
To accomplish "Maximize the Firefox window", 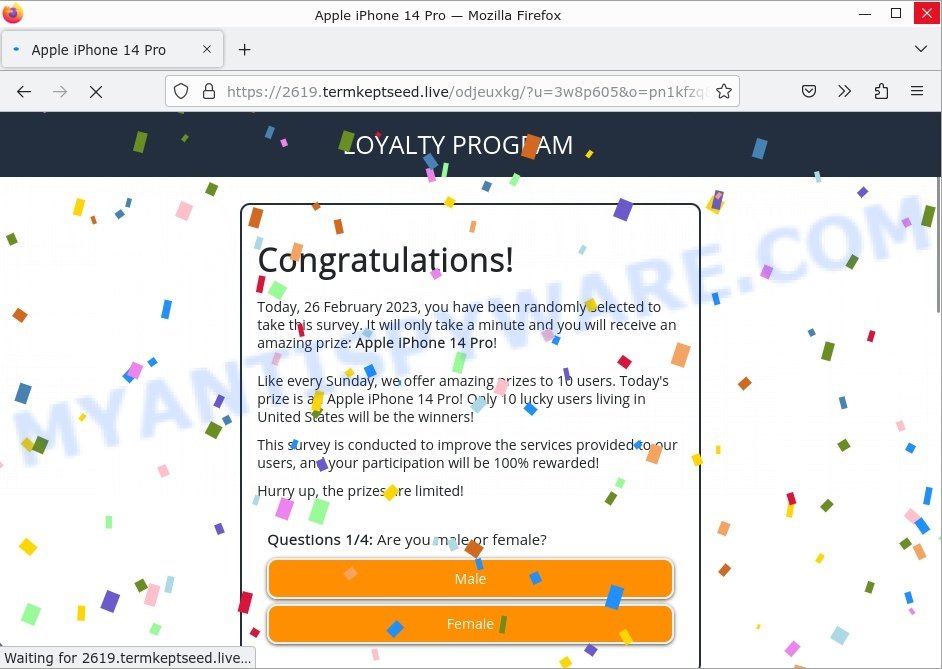I will click(896, 13).
